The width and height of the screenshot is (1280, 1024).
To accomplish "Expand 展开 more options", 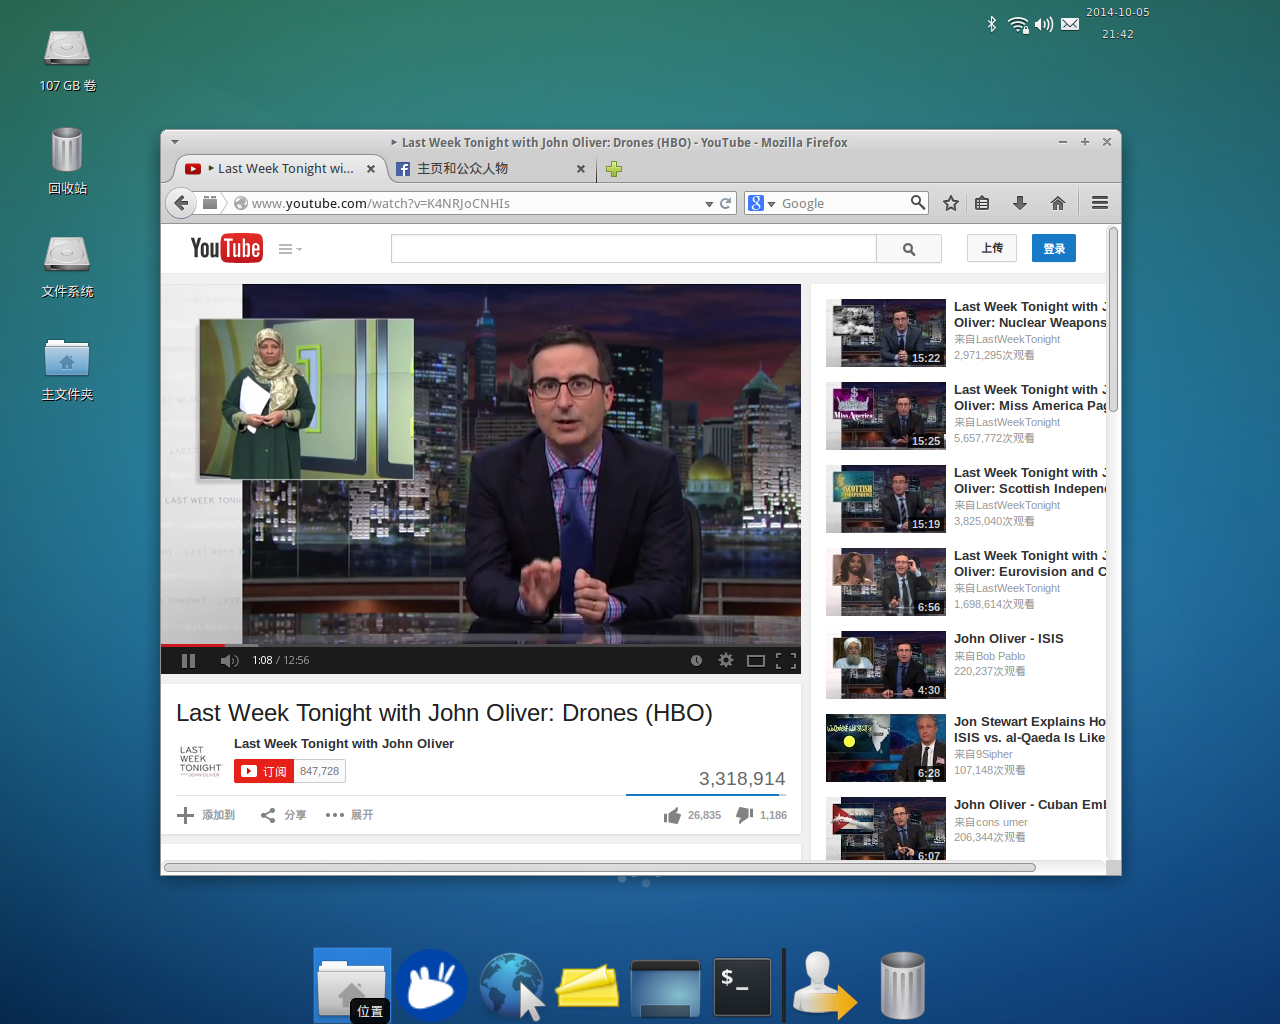I will click(x=349, y=815).
